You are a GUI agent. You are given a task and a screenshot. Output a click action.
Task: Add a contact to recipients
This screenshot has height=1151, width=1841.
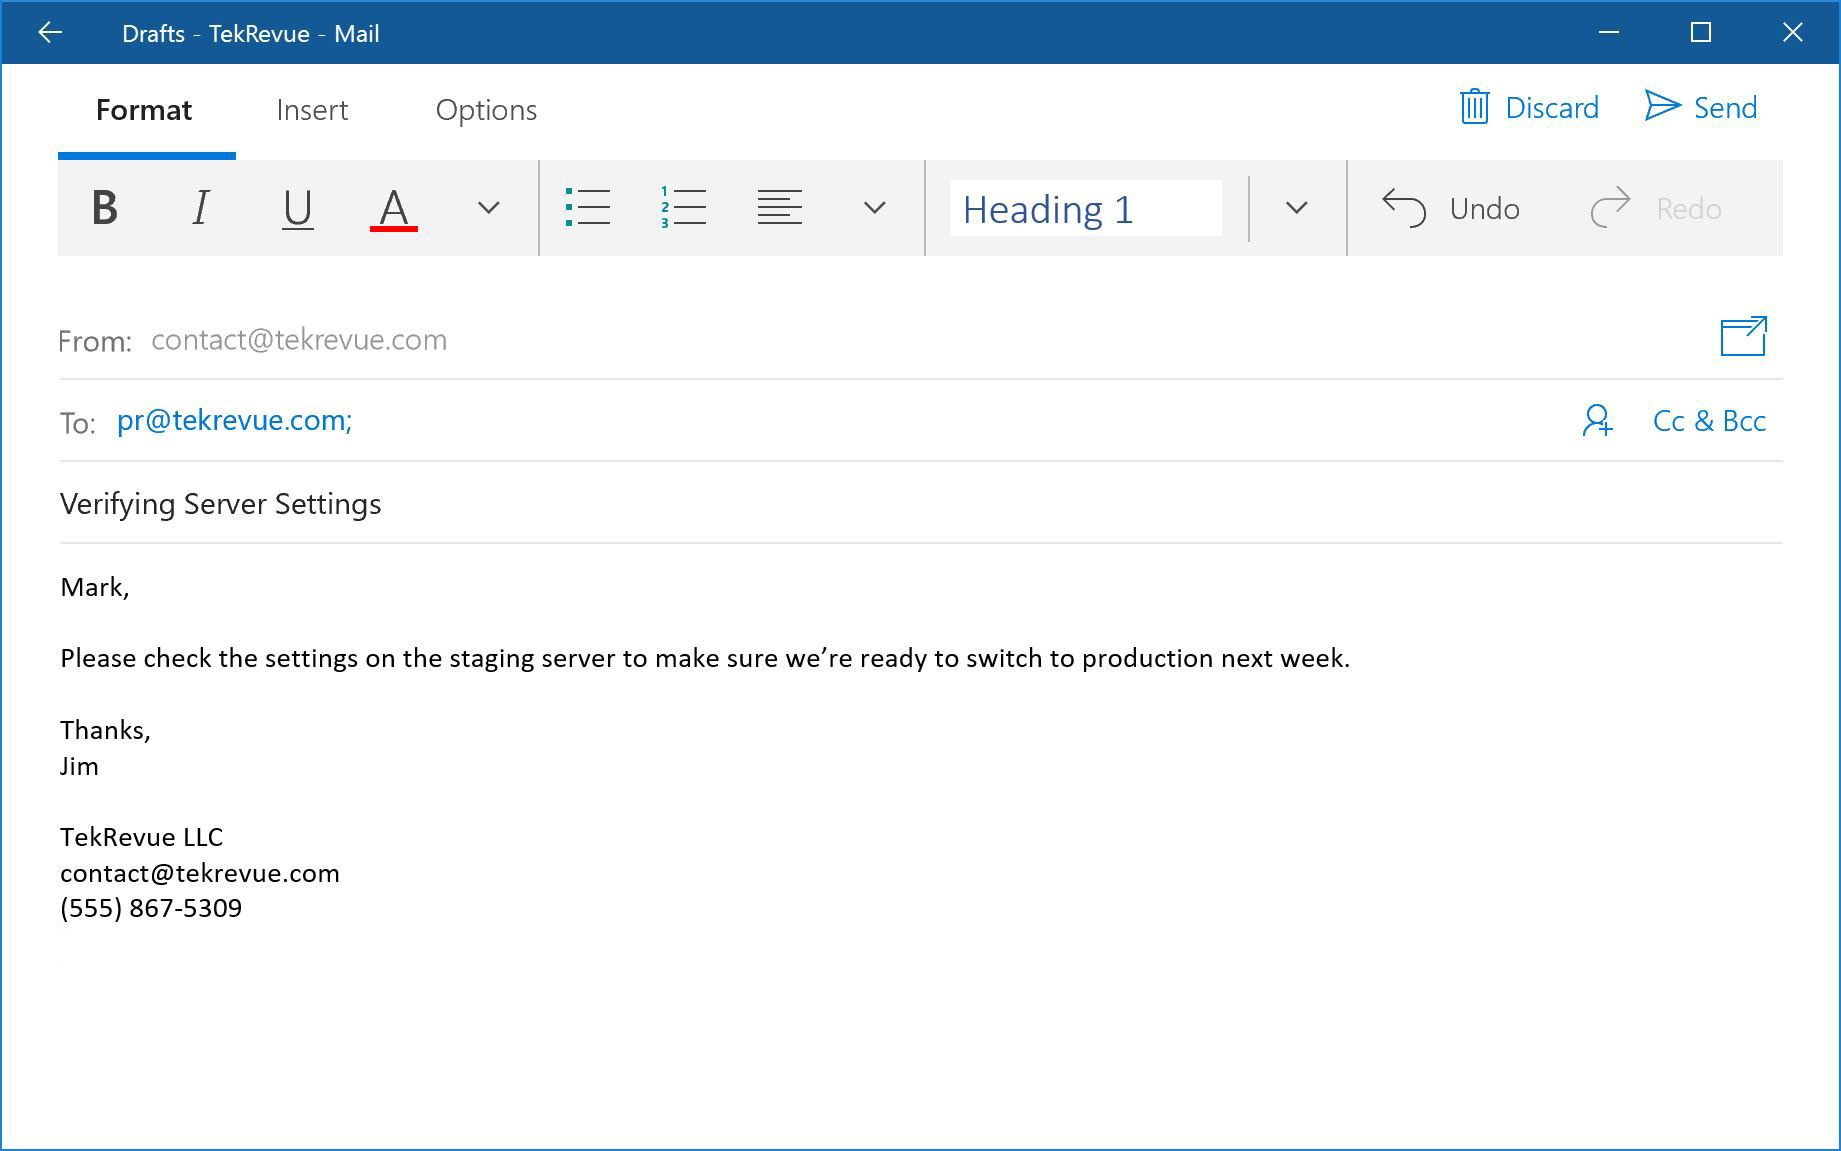click(x=1597, y=420)
